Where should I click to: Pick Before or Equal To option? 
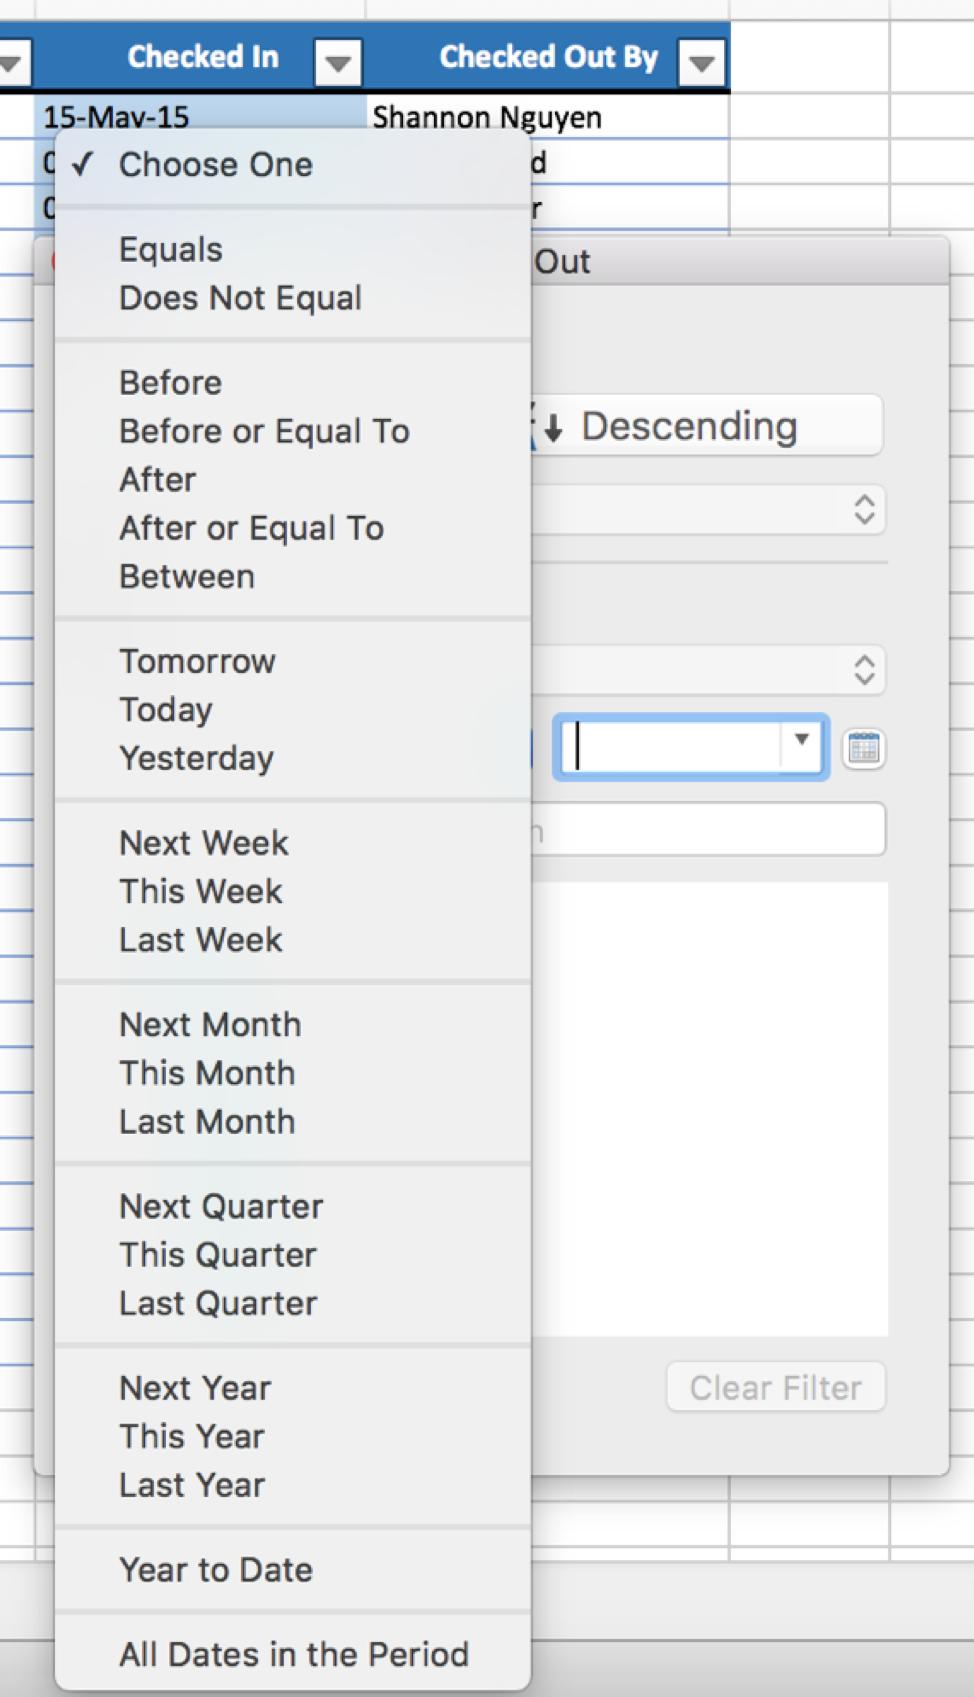264,431
